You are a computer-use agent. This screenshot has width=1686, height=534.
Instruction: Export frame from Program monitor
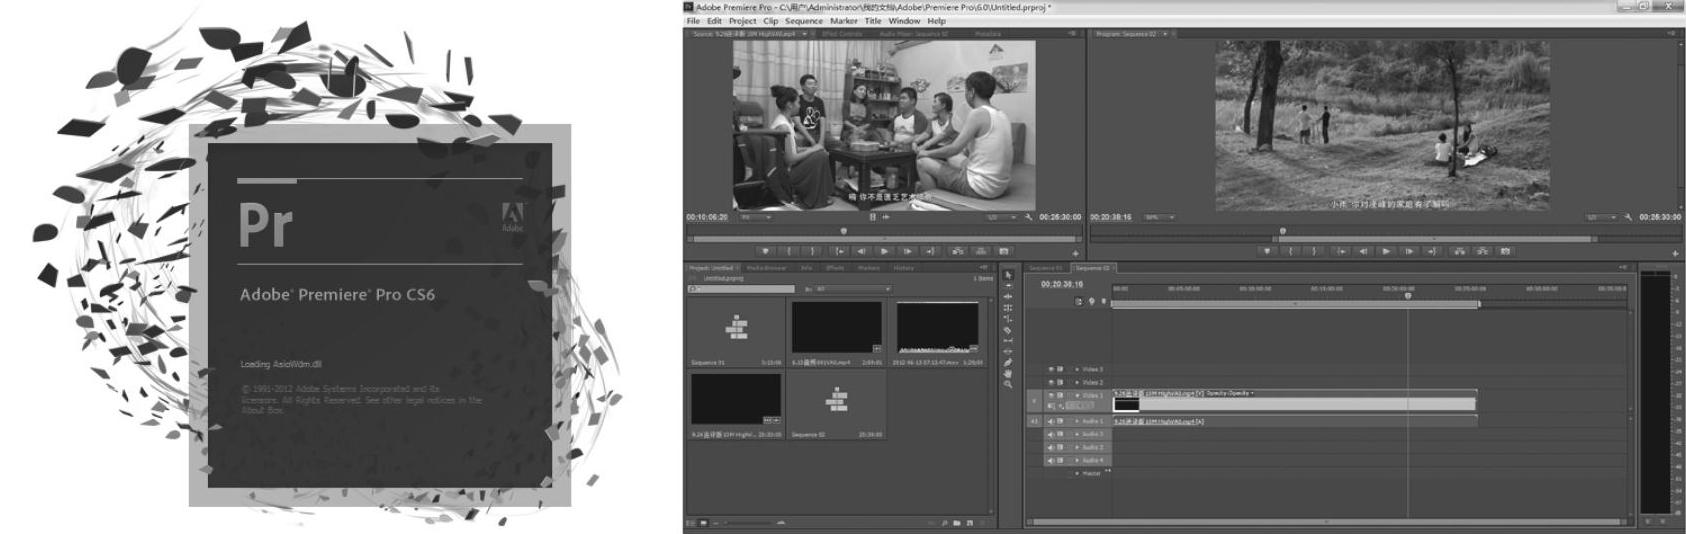(x=1505, y=252)
